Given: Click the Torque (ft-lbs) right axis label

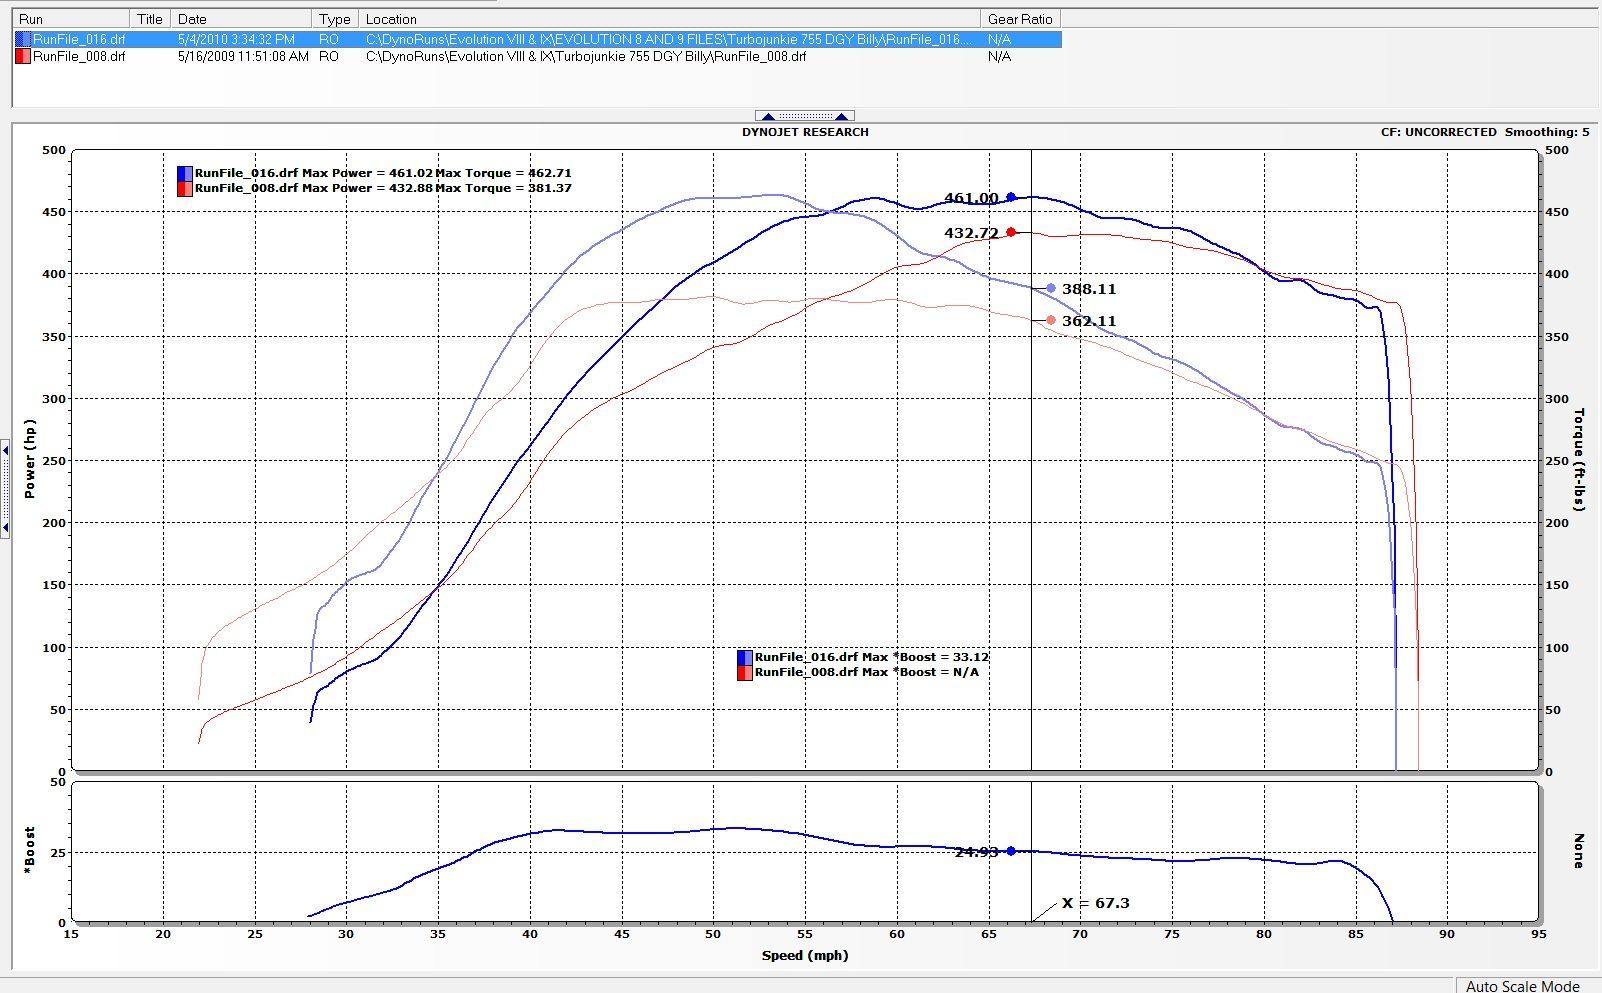Looking at the screenshot, I should (x=1580, y=460).
